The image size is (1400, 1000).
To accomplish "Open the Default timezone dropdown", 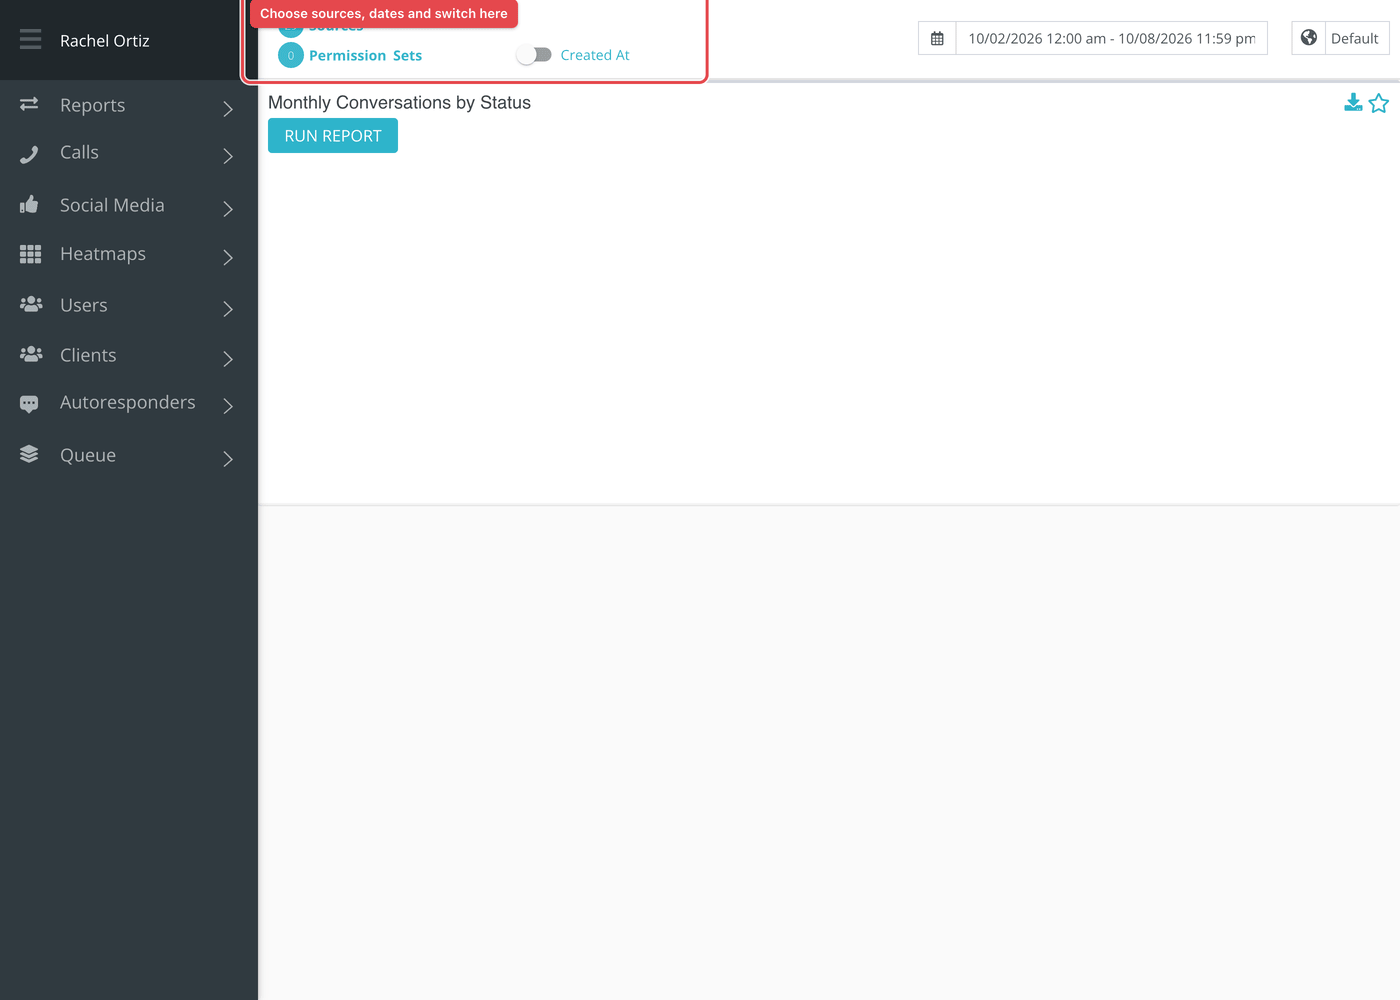I will click(x=1356, y=38).
